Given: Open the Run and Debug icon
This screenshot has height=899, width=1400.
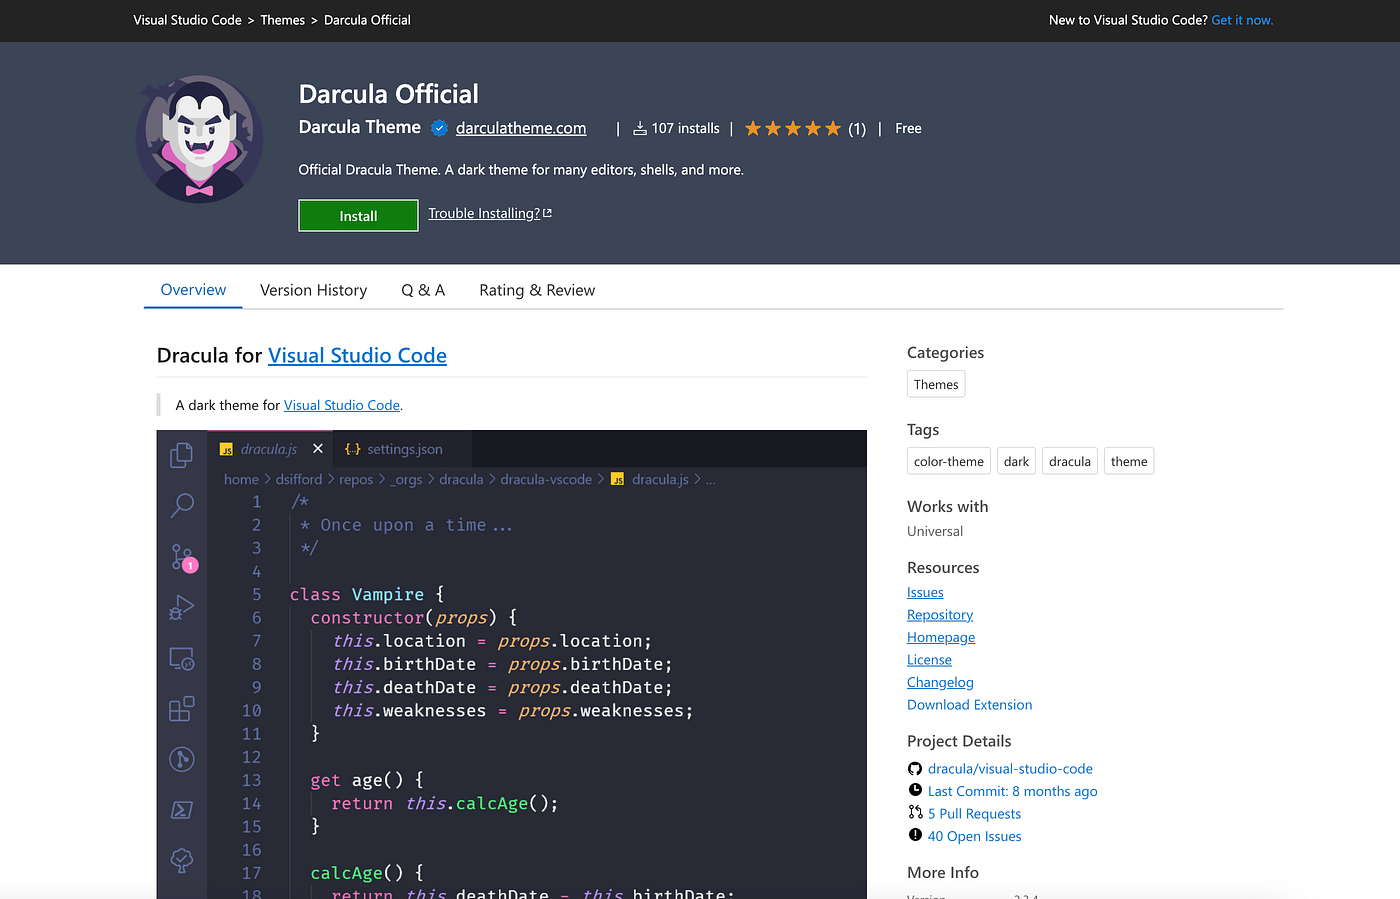Looking at the screenshot, I should (181, 607).
